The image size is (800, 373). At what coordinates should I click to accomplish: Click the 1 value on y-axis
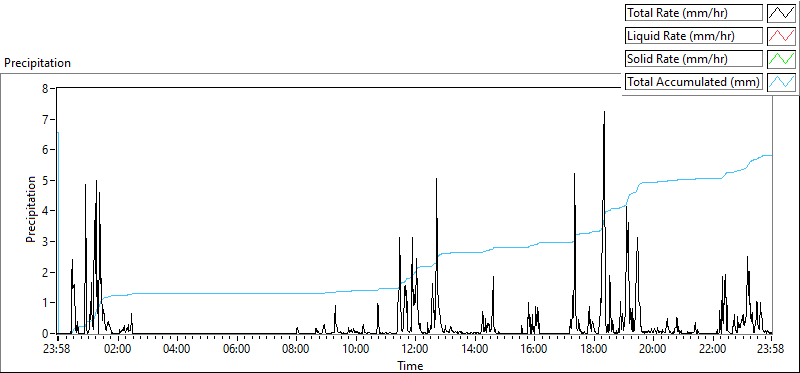45,303
